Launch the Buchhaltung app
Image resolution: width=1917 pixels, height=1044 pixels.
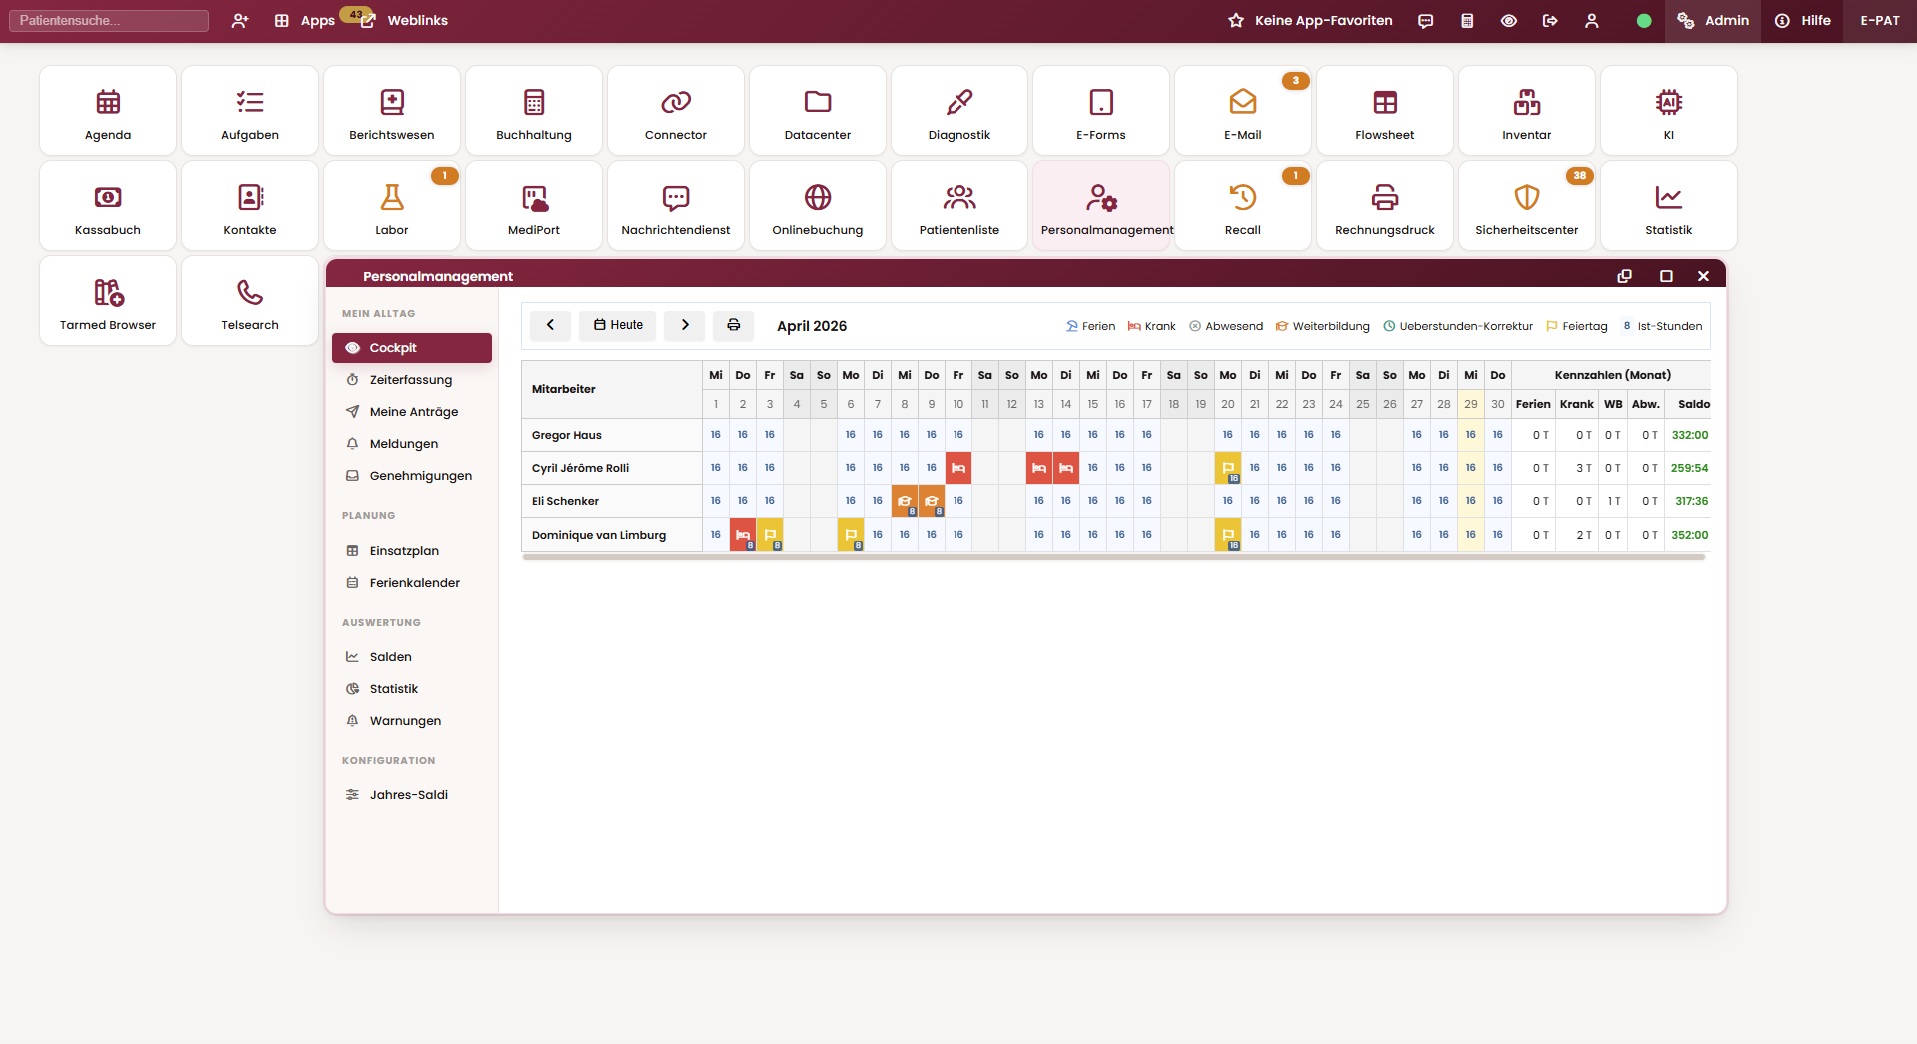[534, 111]
